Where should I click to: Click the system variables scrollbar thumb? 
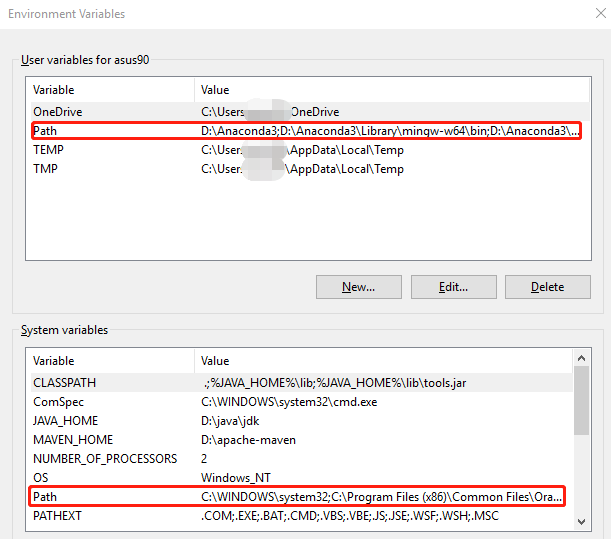pos(581,401)
